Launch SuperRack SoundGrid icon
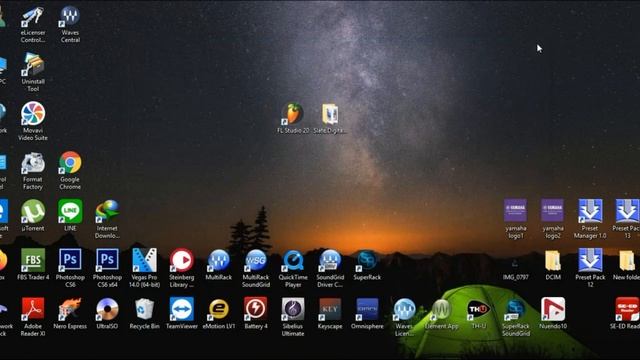Image resolution: width=640 pixels, height=360 pixels. click(516, 309)
